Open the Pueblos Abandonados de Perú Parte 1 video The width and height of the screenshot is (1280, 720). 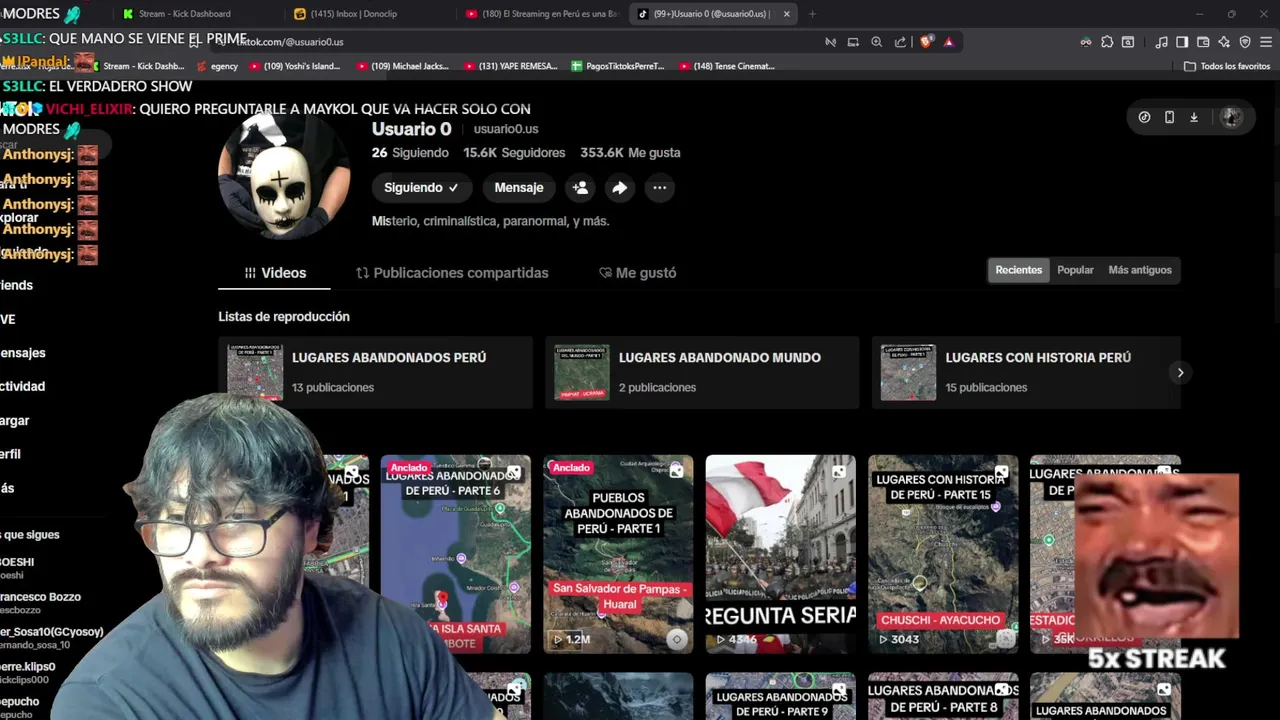618,554
